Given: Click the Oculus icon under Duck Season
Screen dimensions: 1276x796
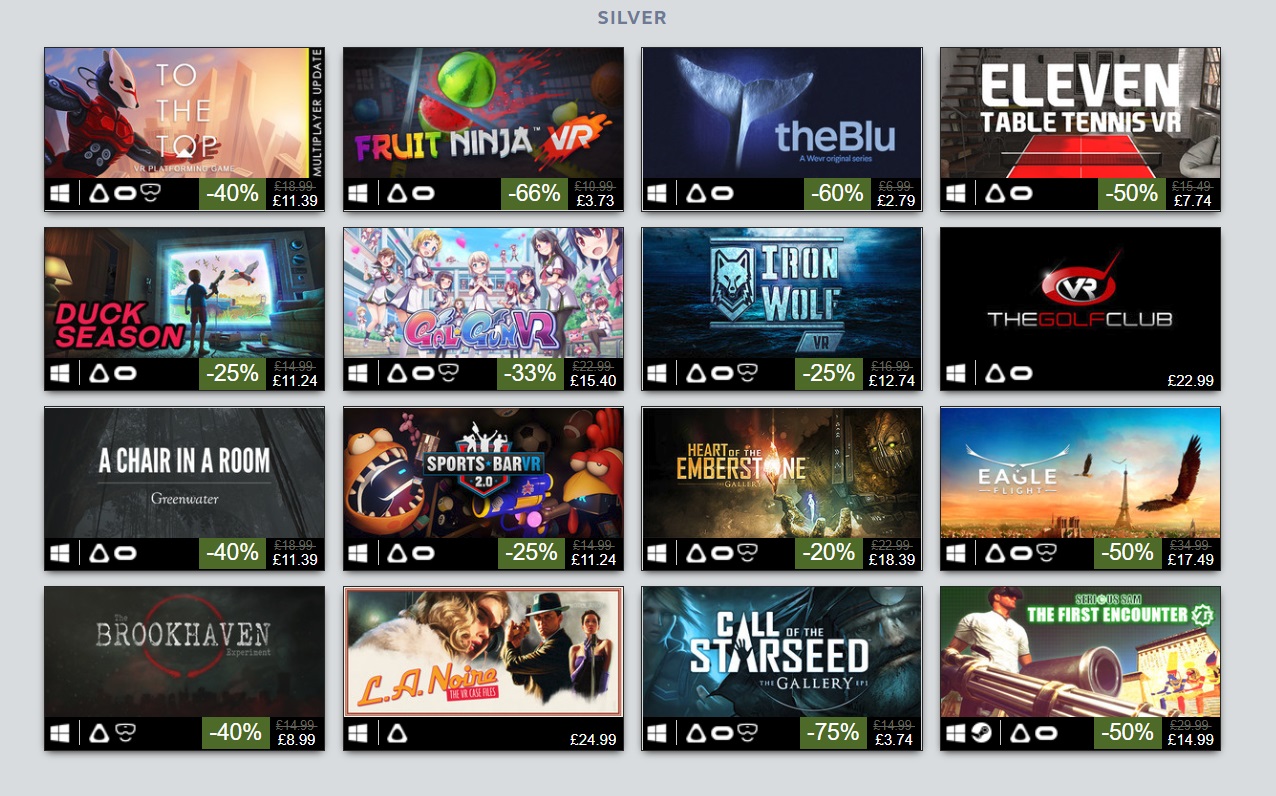Looking at the screenshot, I should coord(125,374).
